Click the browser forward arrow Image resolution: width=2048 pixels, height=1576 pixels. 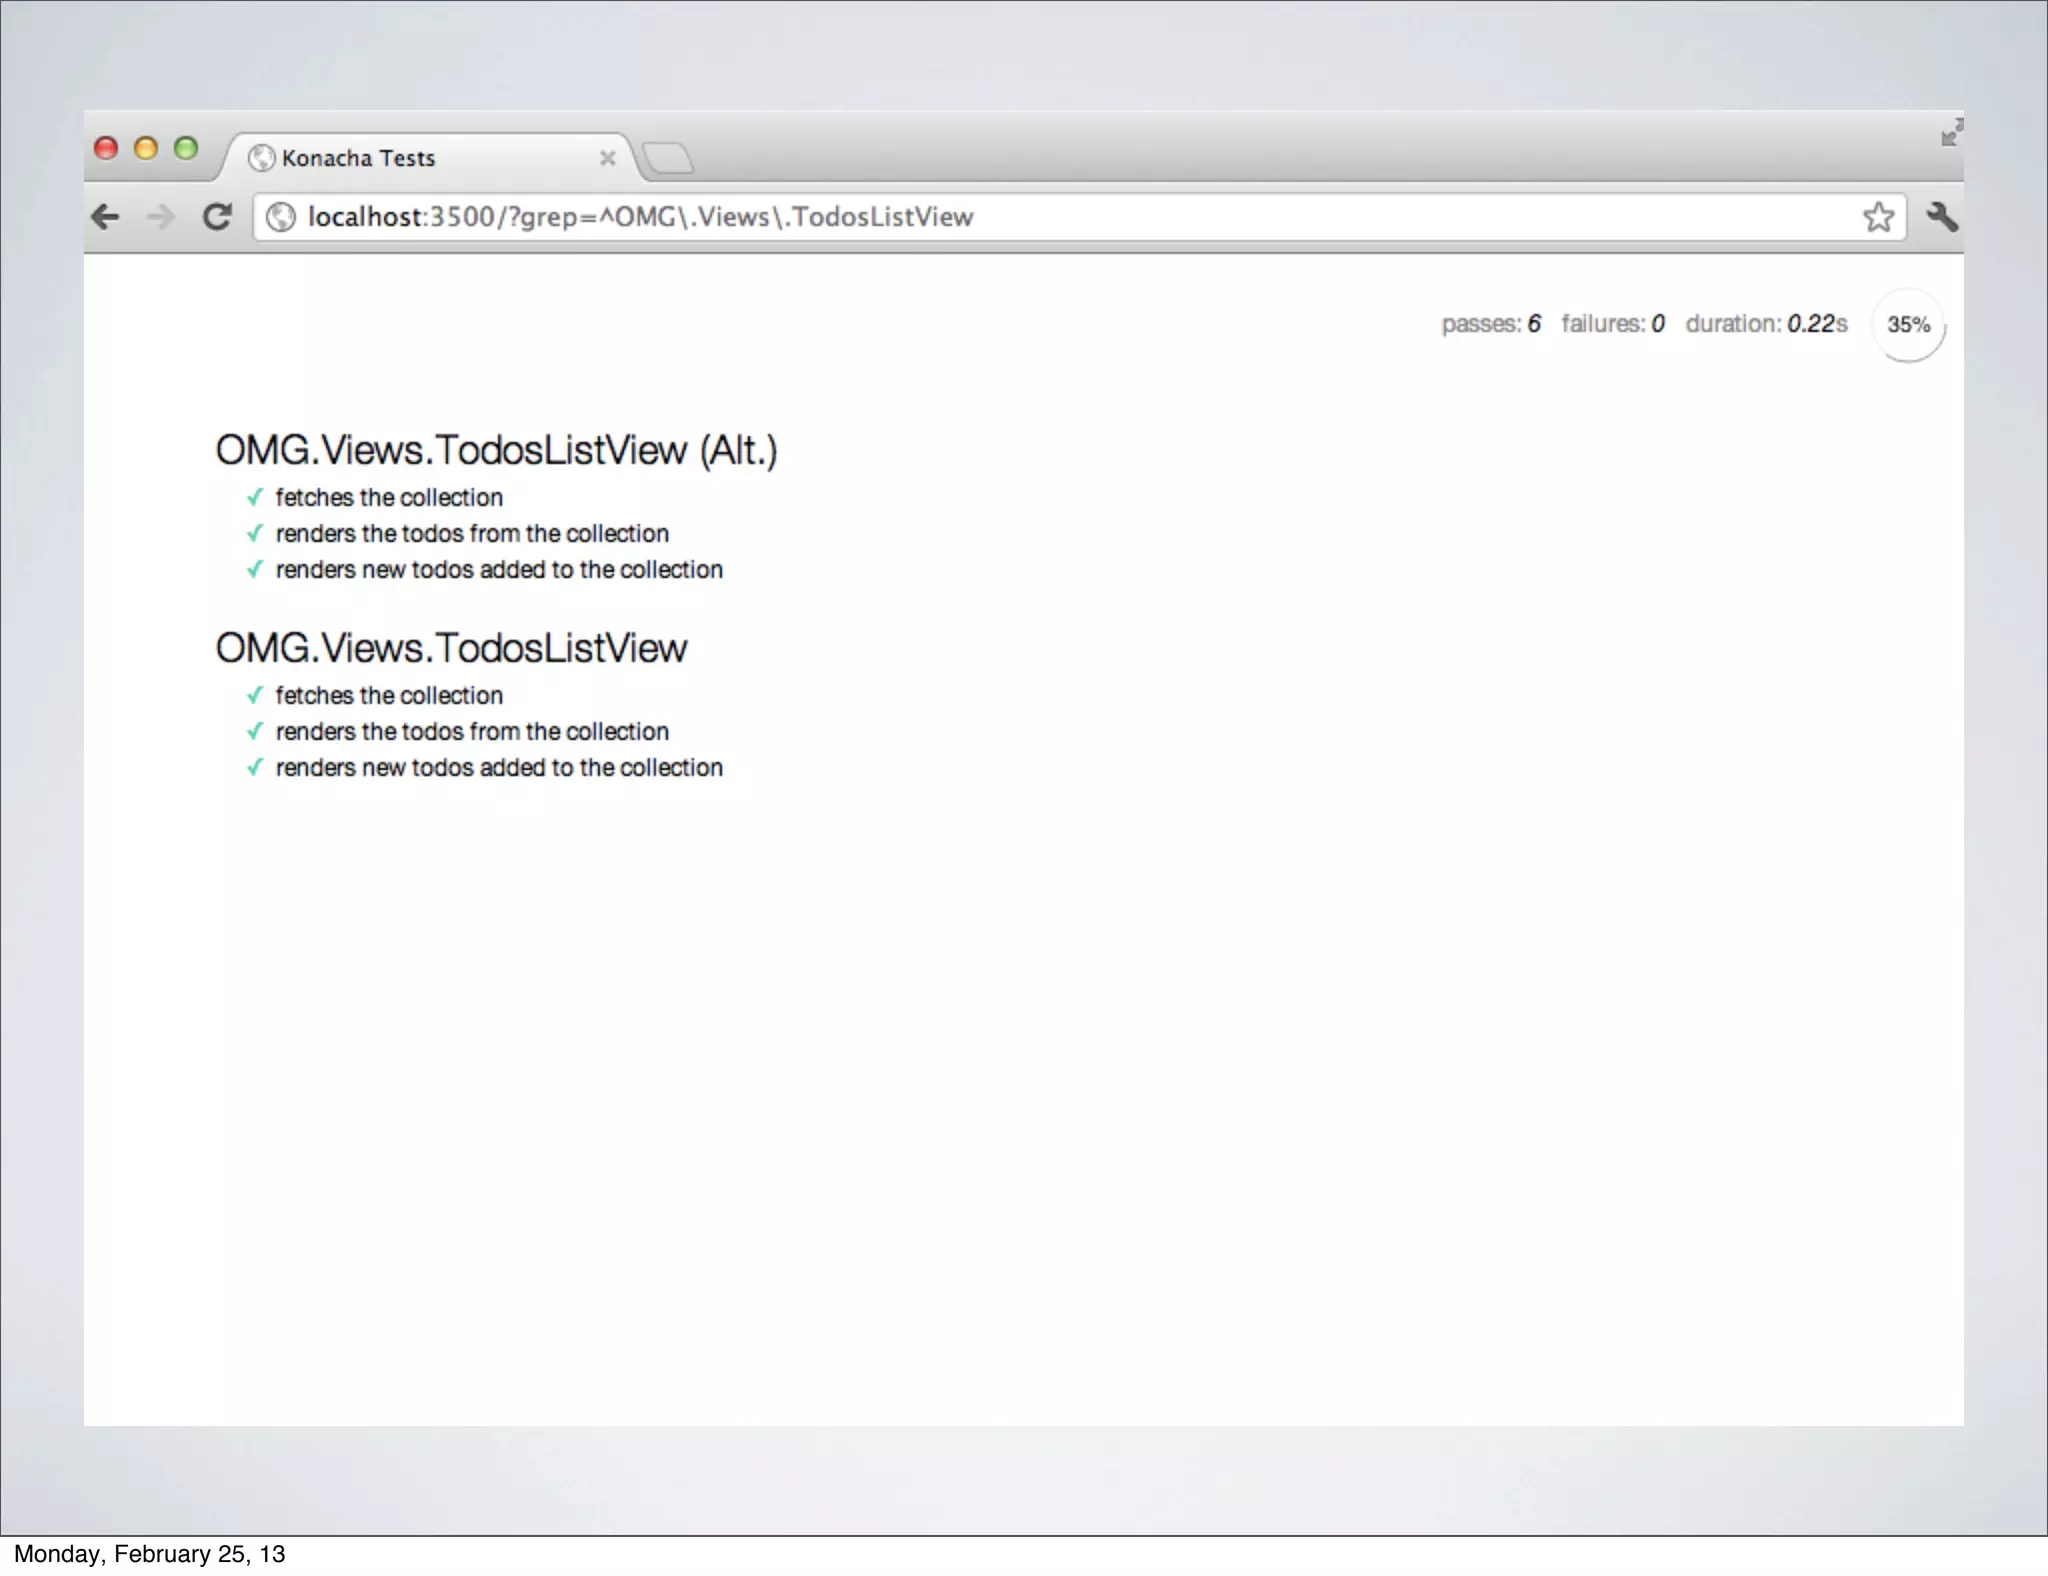tap(160, 217)
